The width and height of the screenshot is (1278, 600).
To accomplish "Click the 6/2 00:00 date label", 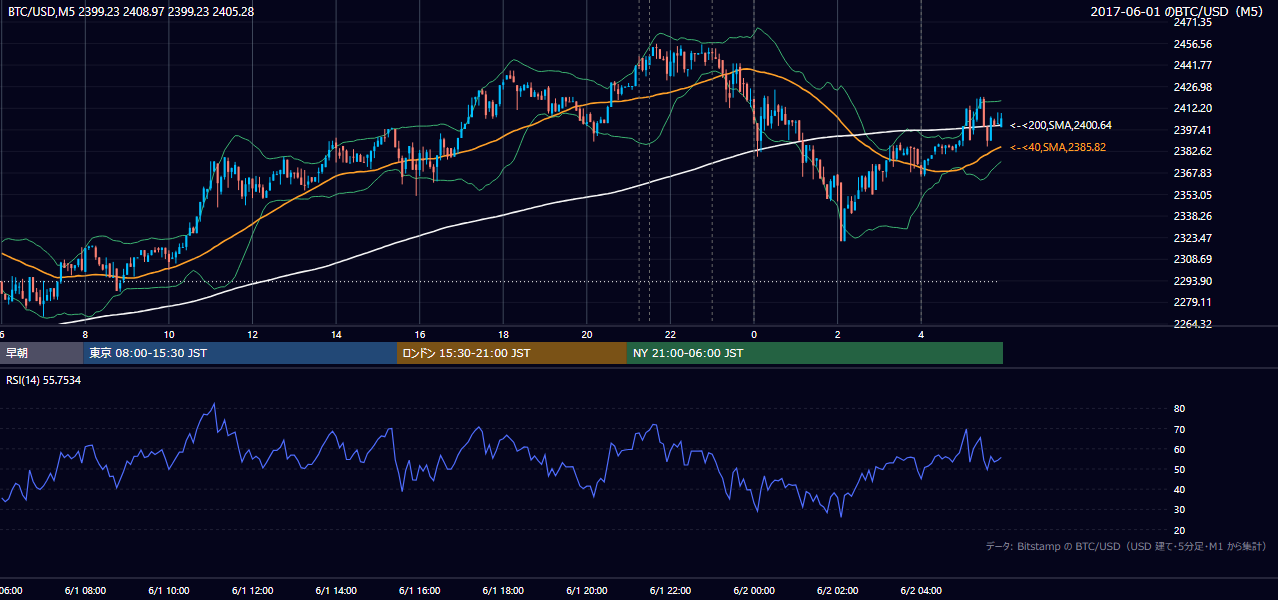I will click(x=754, y=590).
